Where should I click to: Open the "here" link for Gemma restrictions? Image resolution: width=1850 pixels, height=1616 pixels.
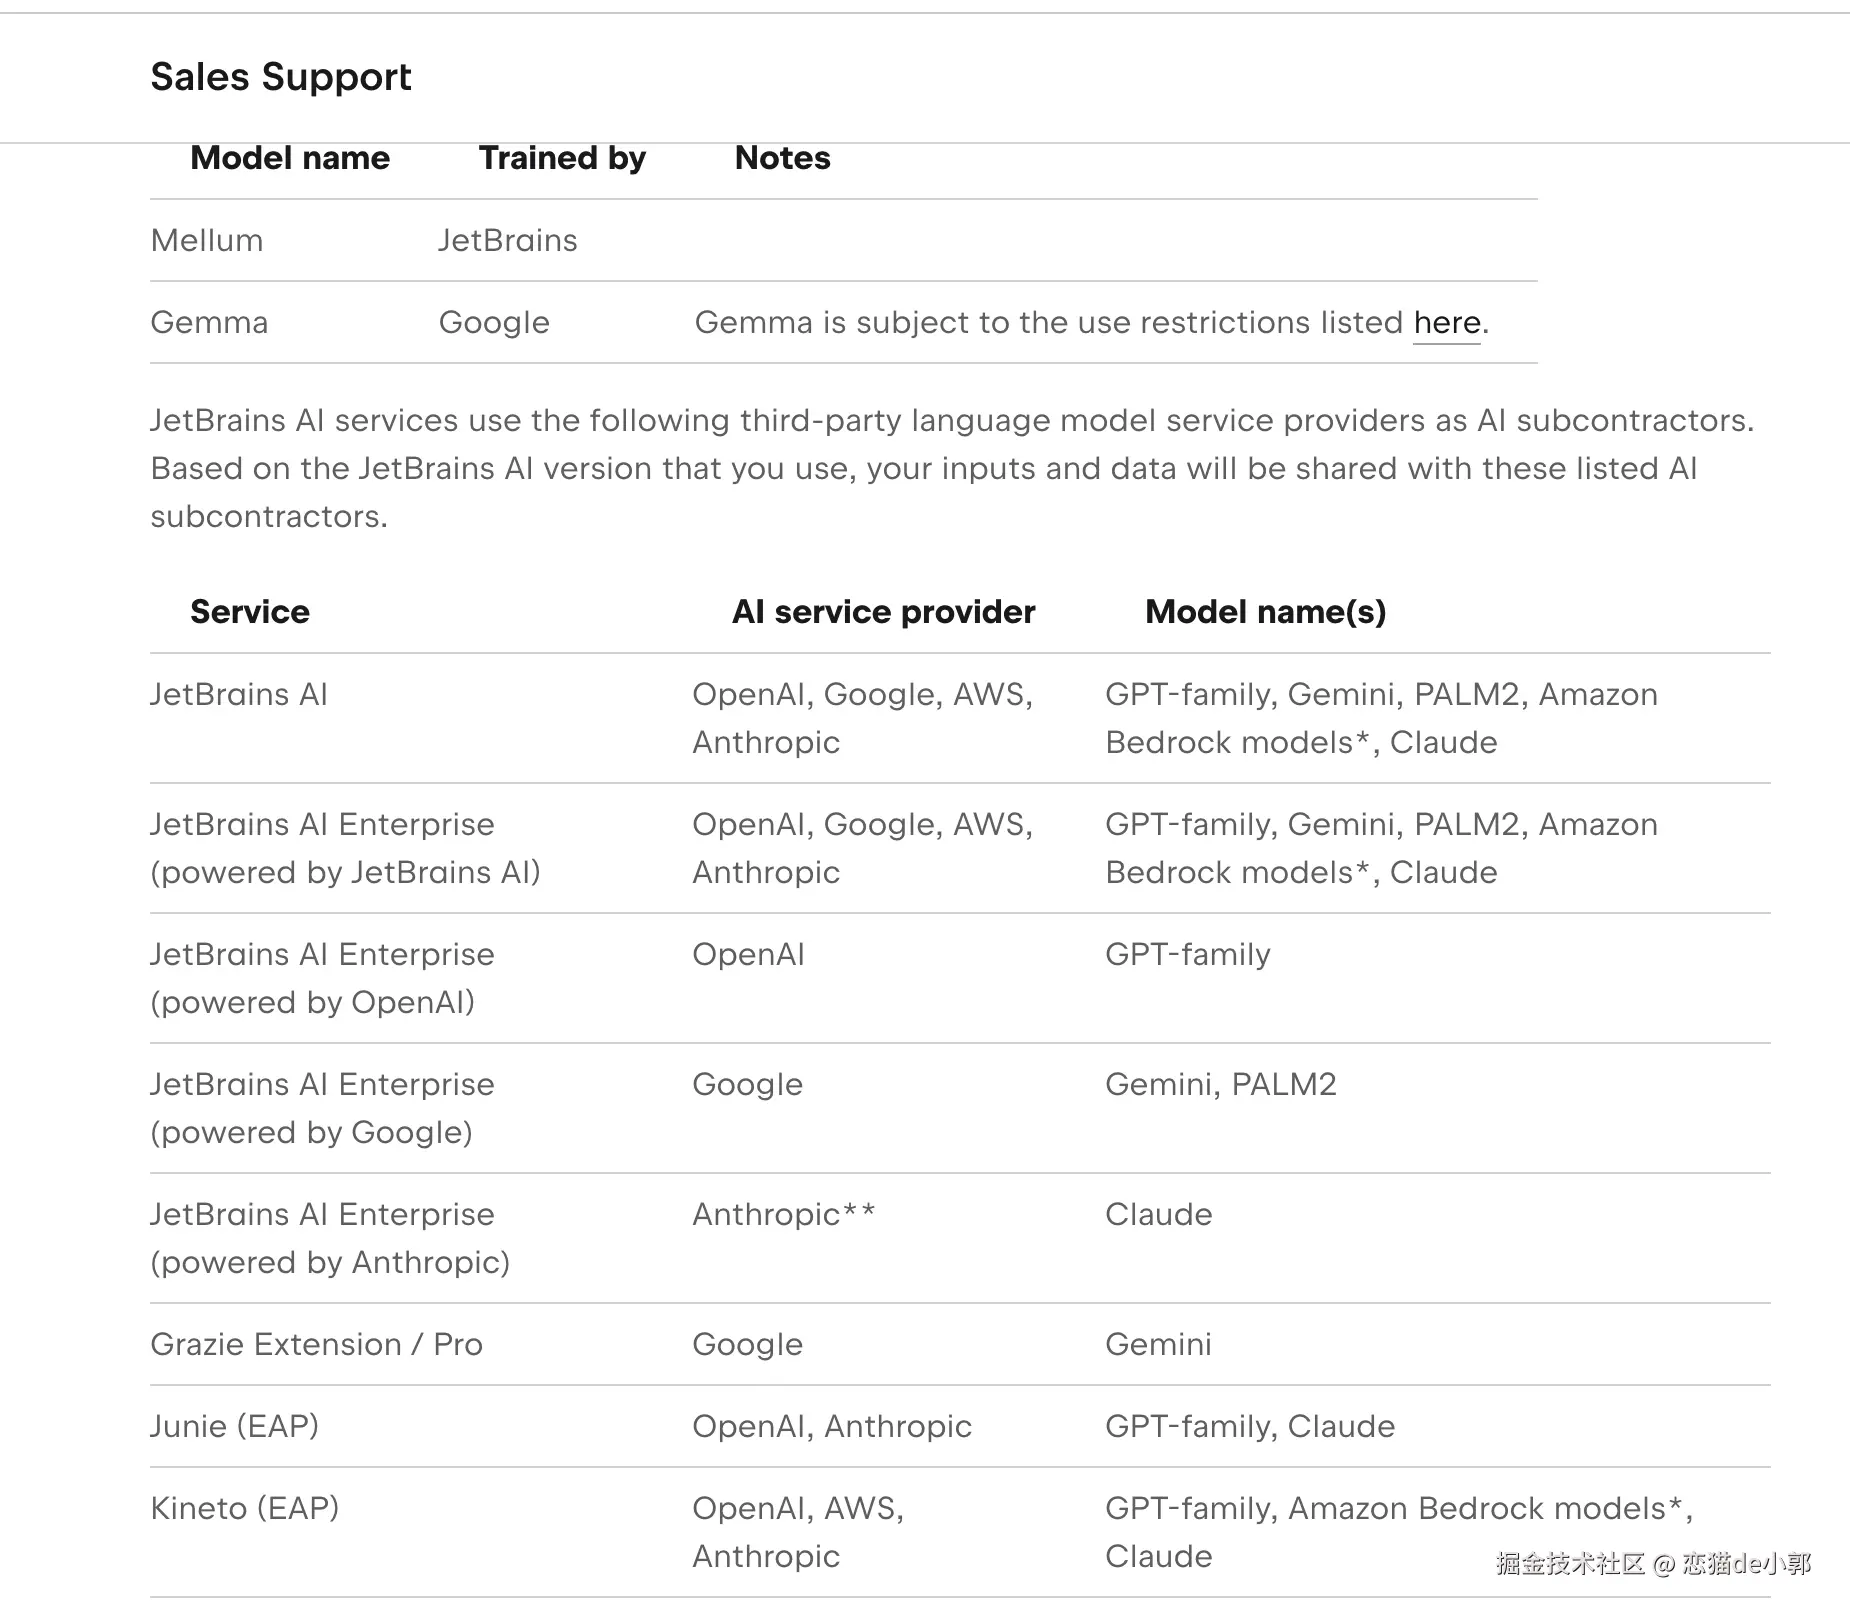(x=1446, y=323)
